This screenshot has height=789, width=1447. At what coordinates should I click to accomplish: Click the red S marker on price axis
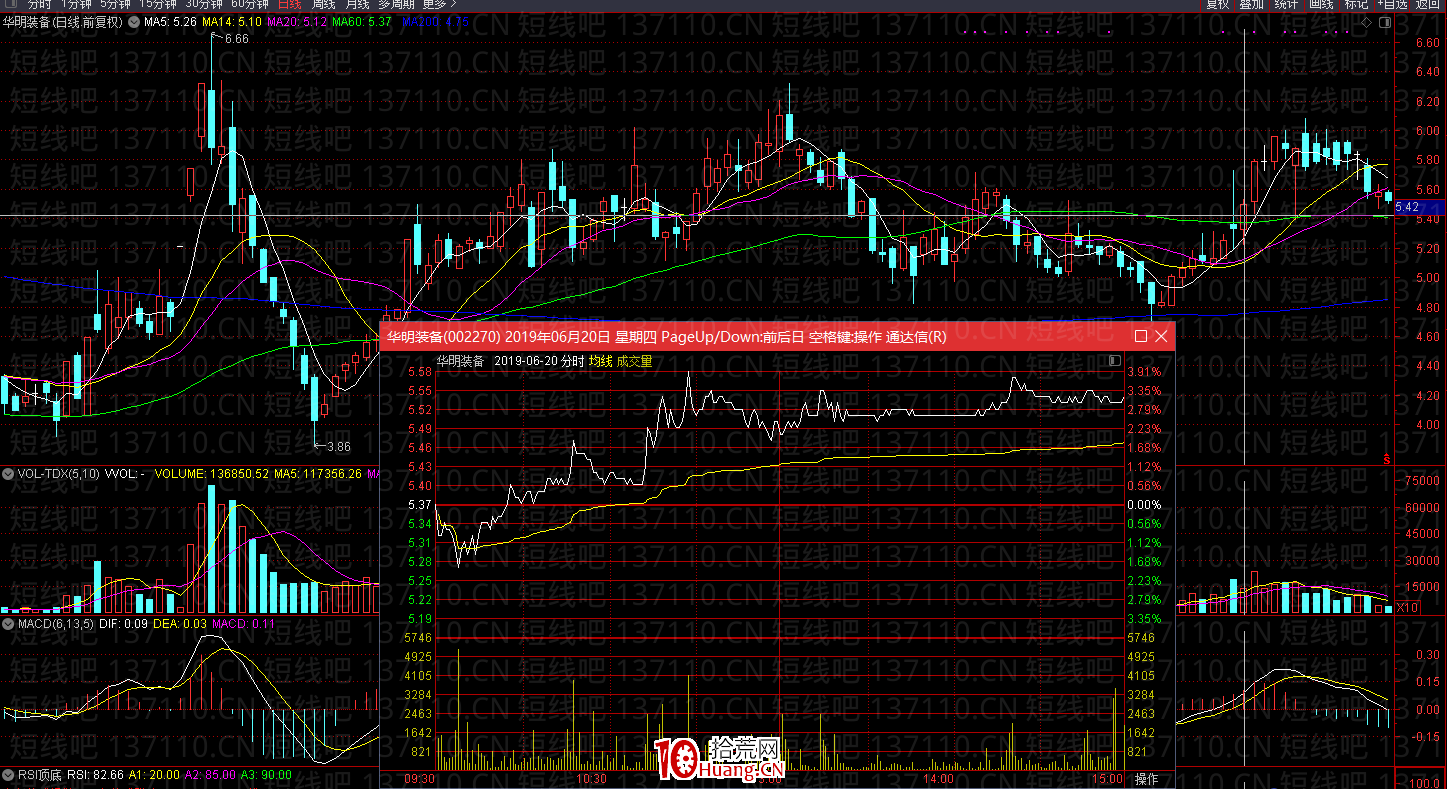pos(1387,459)
